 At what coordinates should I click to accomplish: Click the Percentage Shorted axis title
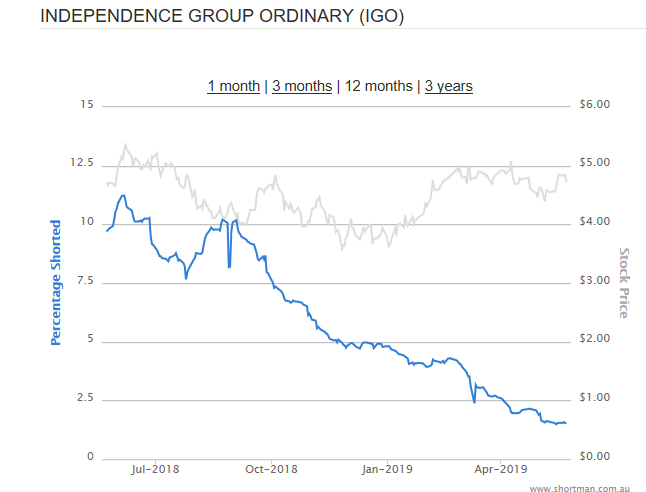tap(56, 283)
